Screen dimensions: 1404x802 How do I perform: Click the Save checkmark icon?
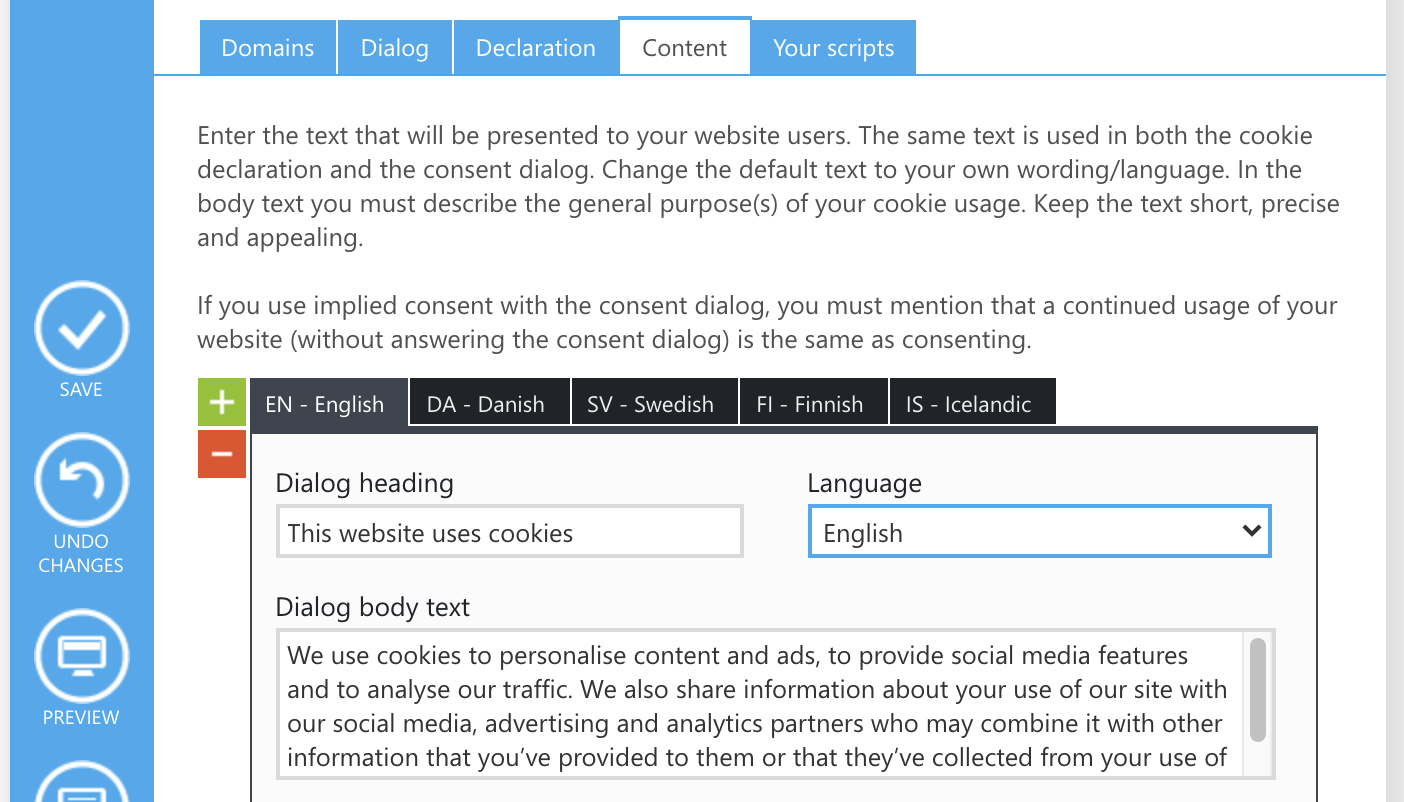tap(81, 328)
